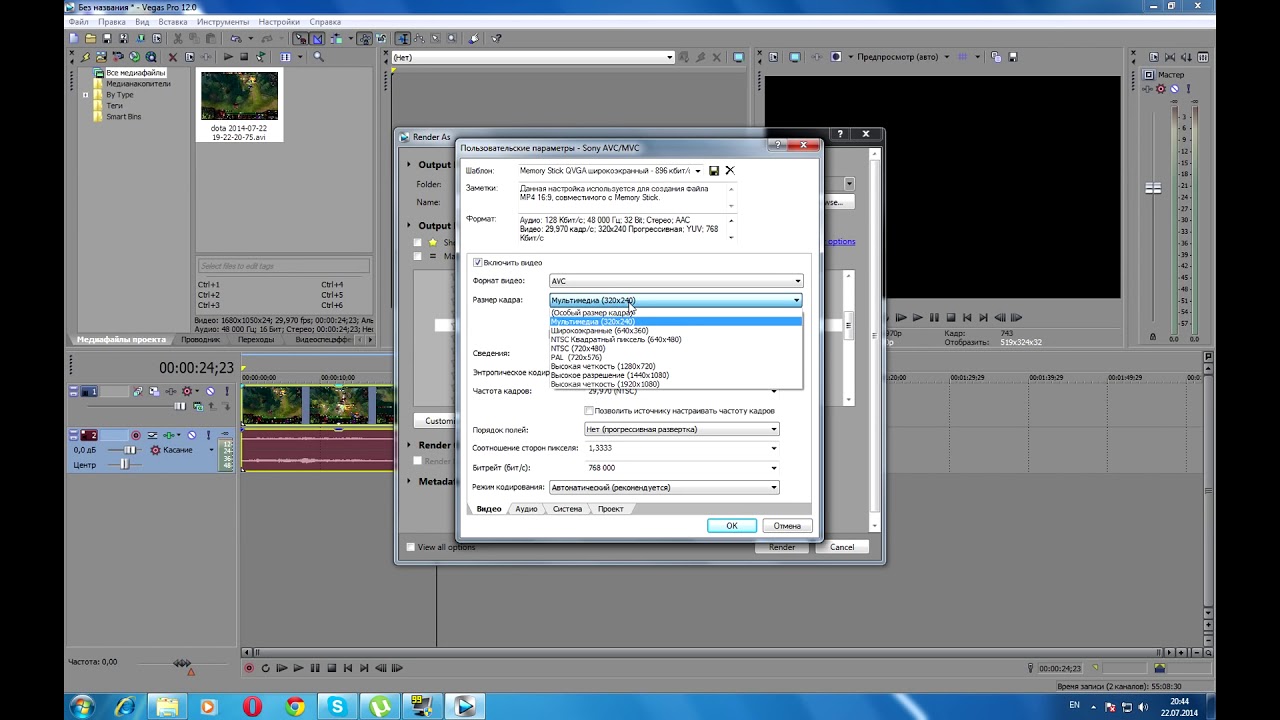Delete the template with the X icon

click(x=730, y=171)
